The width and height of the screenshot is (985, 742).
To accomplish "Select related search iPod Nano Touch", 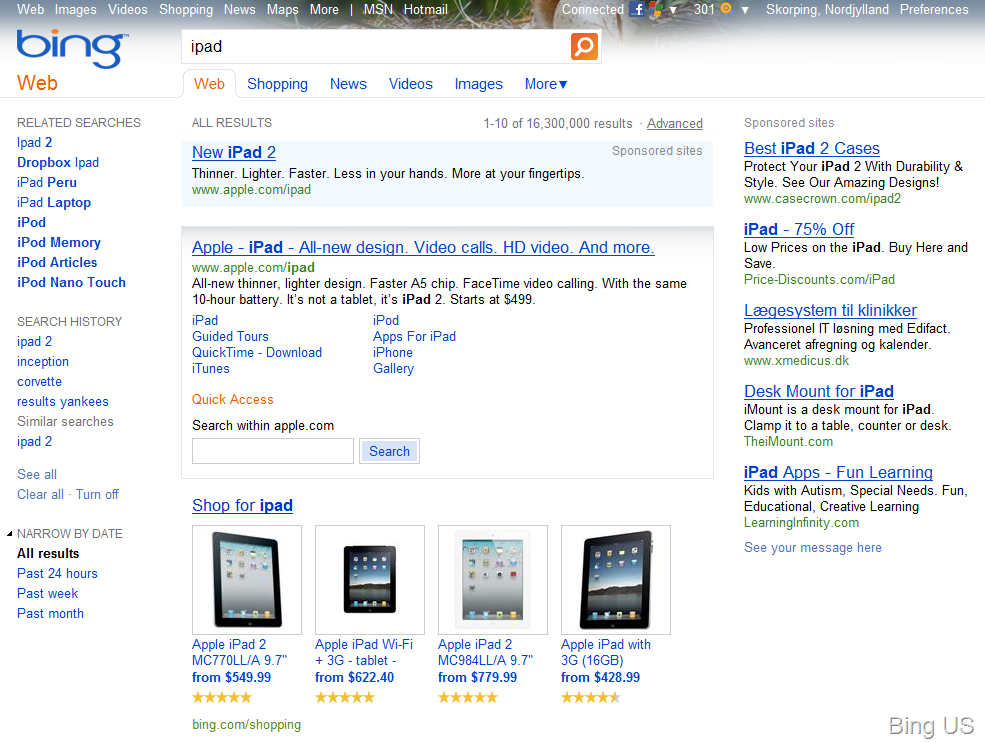I will point(71,282).
